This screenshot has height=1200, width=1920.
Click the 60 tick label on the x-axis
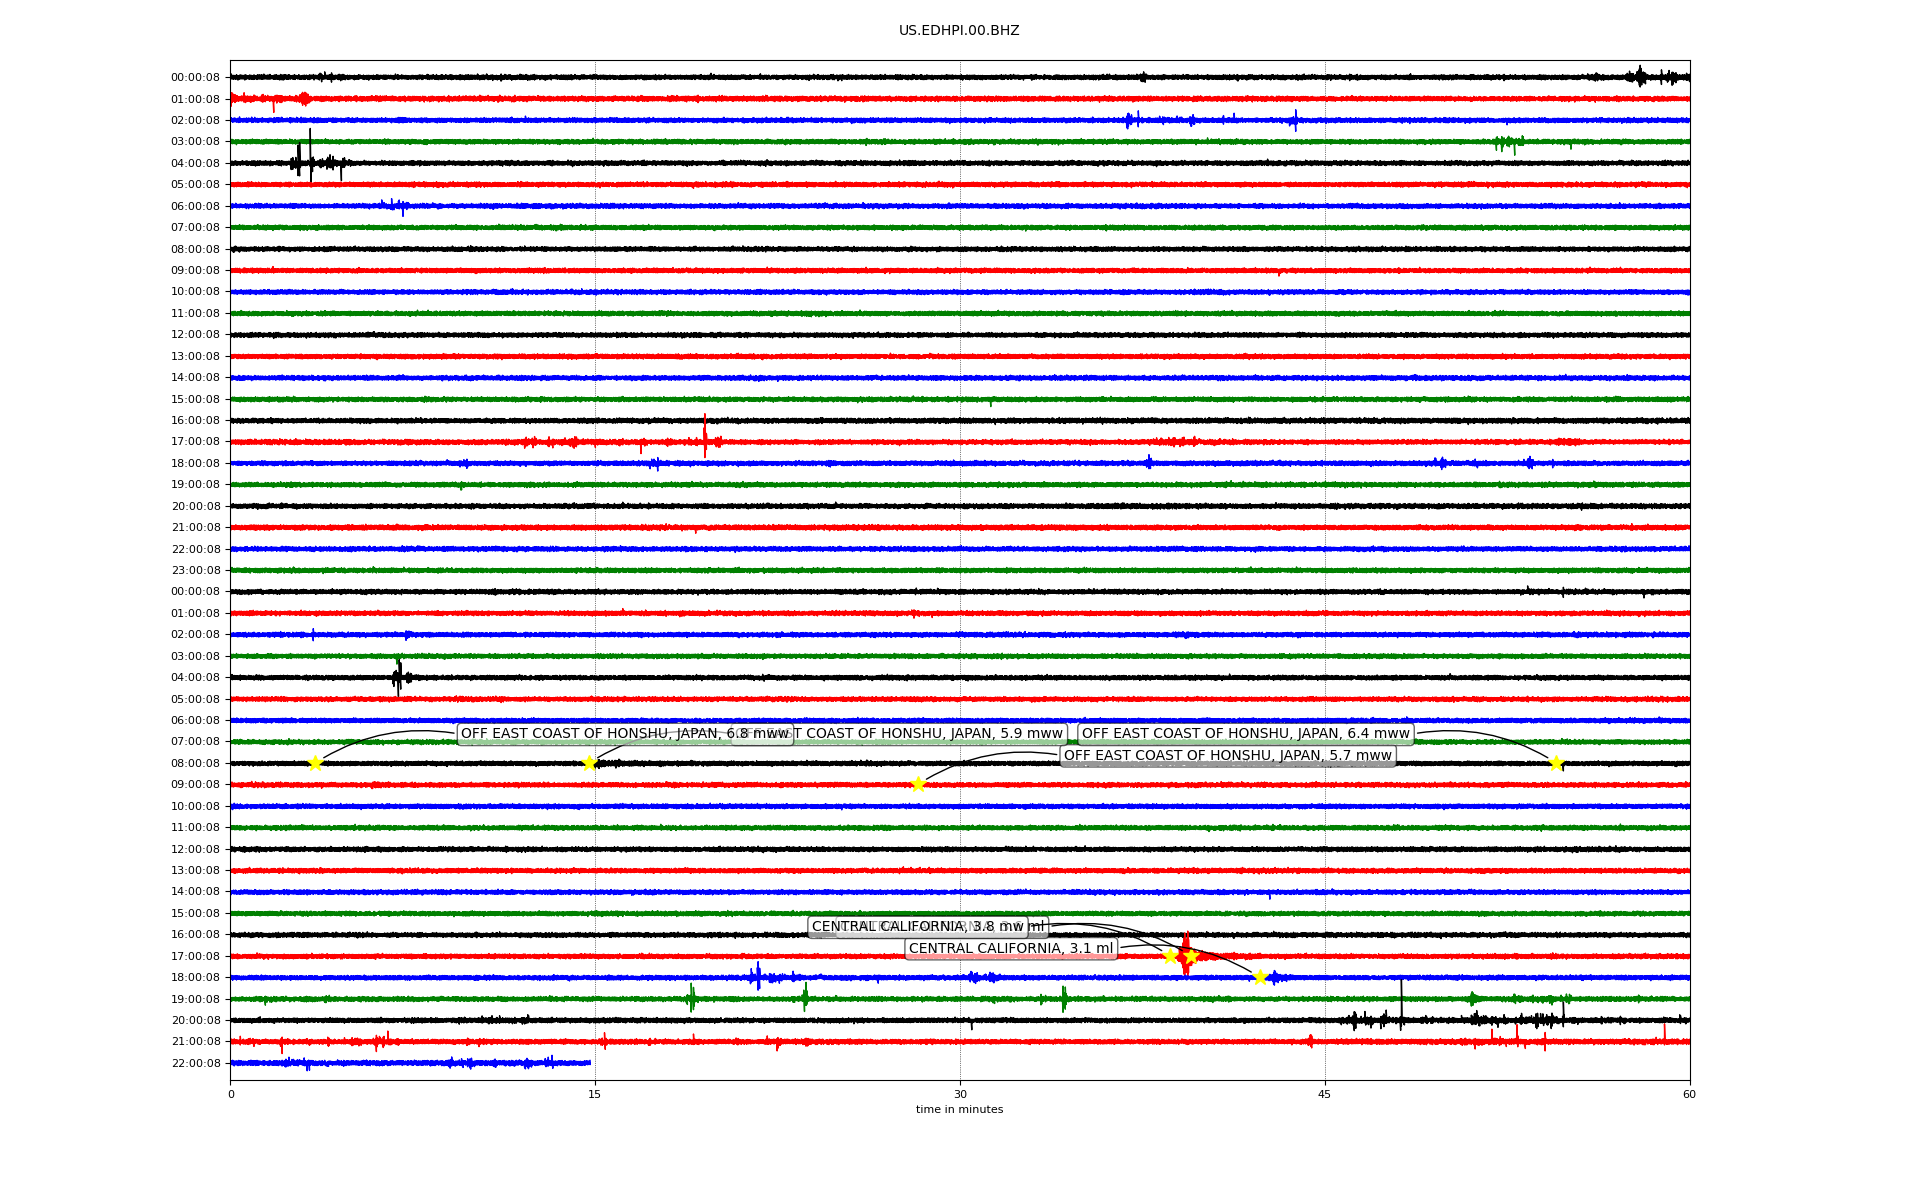1689,1095
